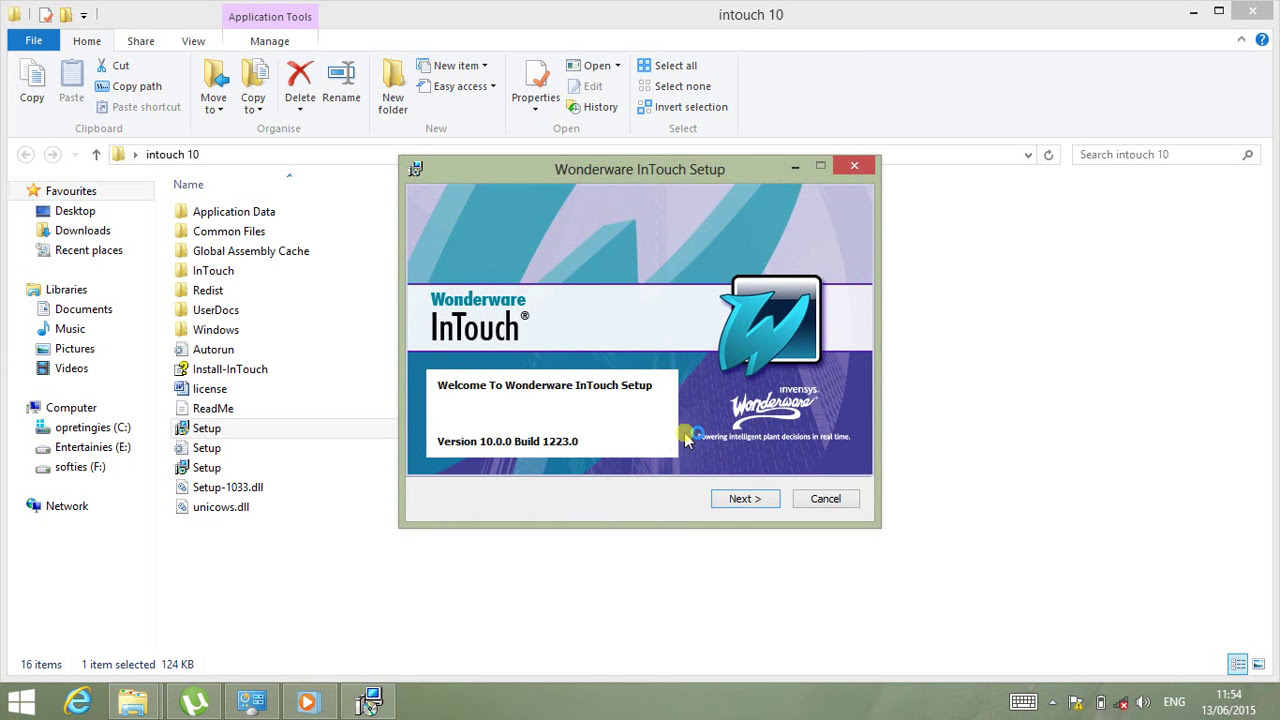Open the address bar history dropdown
The width and height of the screenshot is (1280, 720).
pos(1028,155)
